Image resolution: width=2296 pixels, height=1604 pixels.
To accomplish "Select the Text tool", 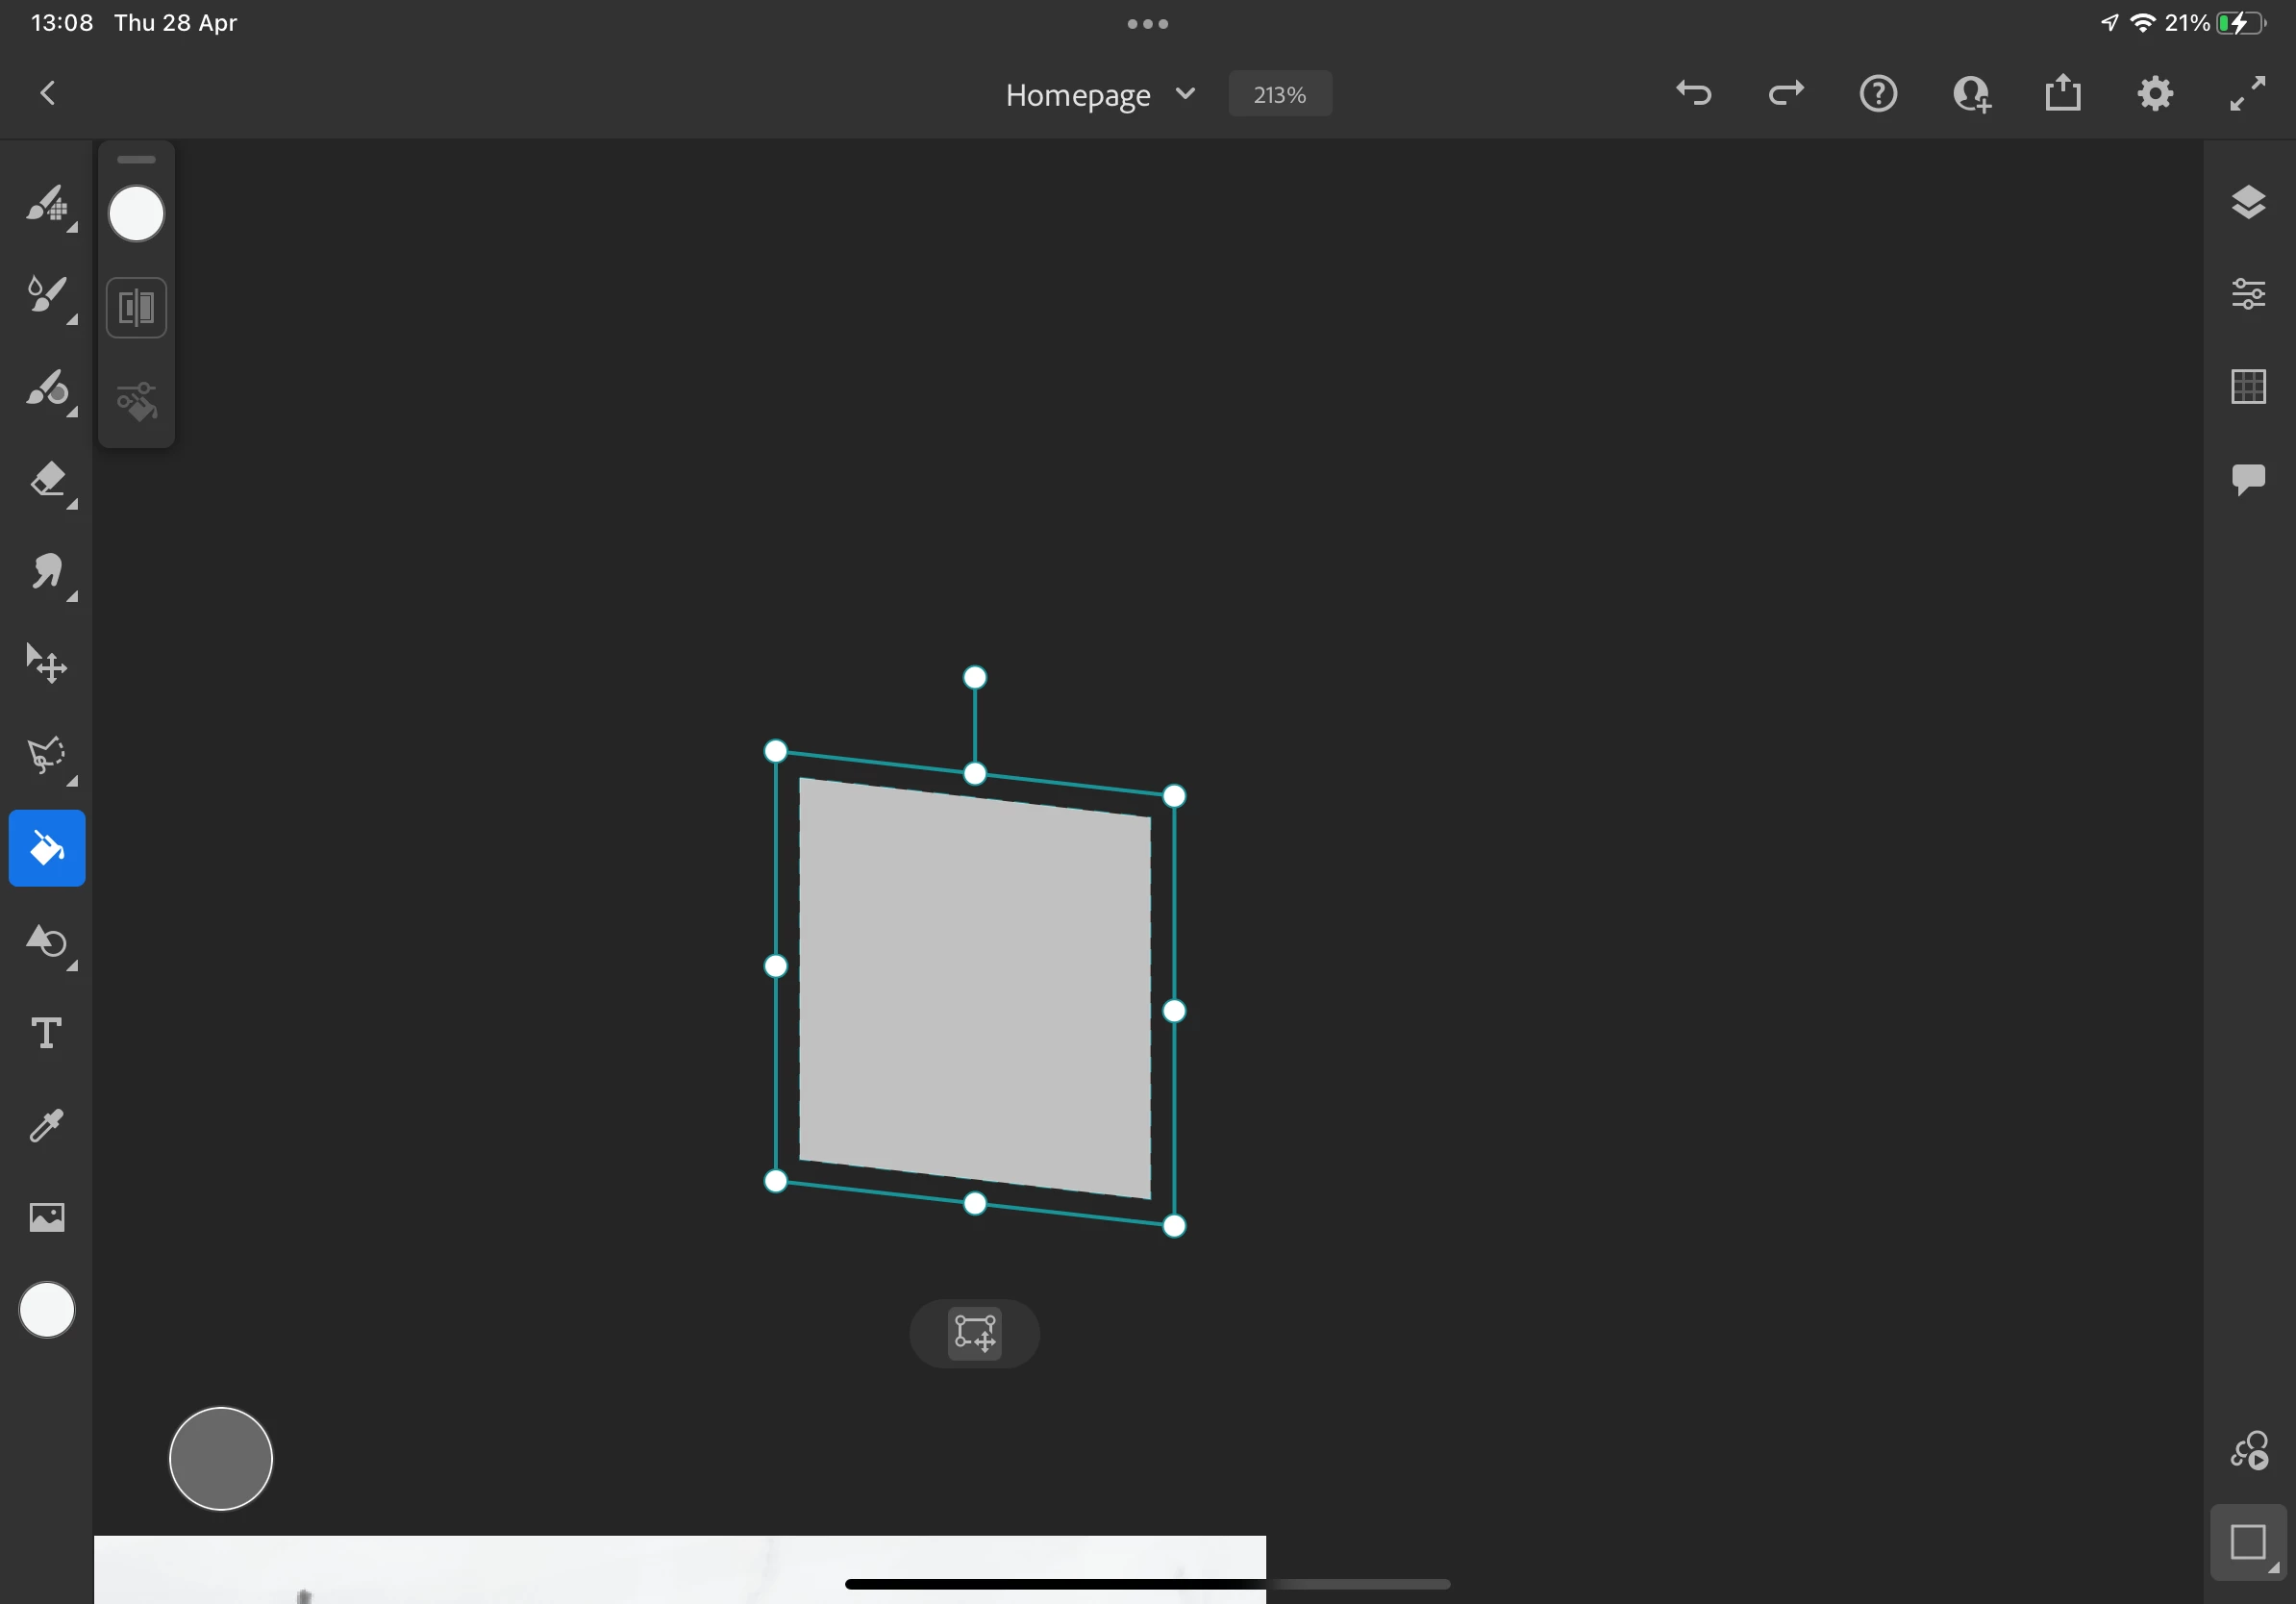I will point(47,1033).
